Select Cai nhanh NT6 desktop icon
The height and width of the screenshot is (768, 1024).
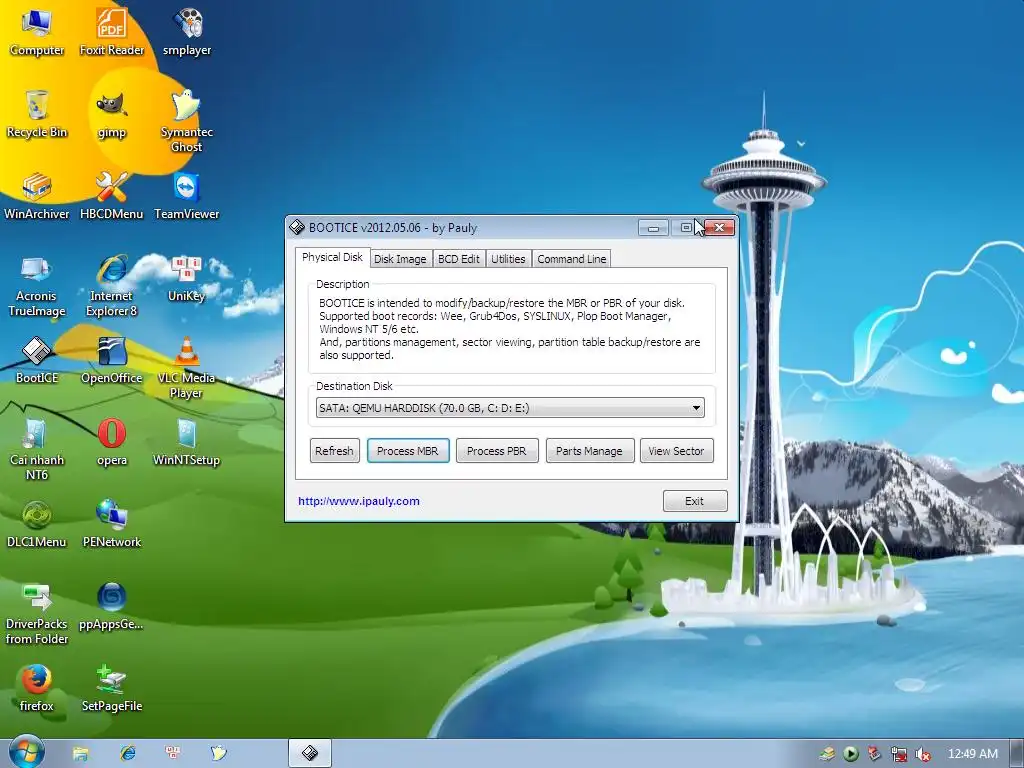[x=37, y=450]
